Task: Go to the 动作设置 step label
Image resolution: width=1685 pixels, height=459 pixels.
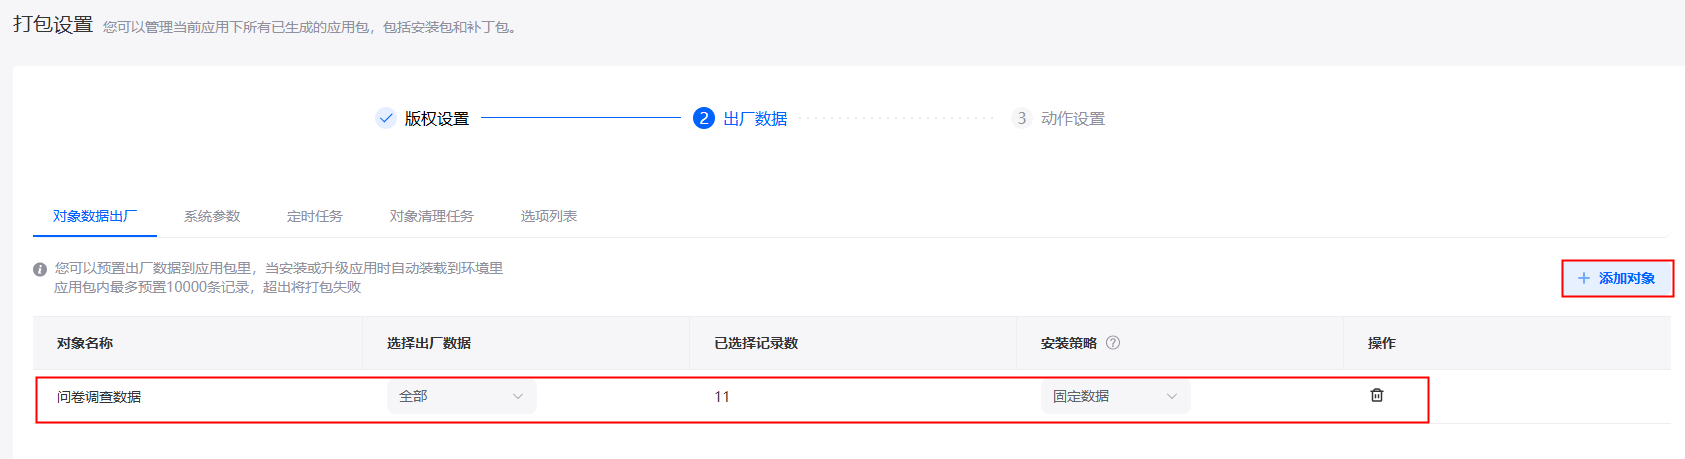Action: [1073, 118]
